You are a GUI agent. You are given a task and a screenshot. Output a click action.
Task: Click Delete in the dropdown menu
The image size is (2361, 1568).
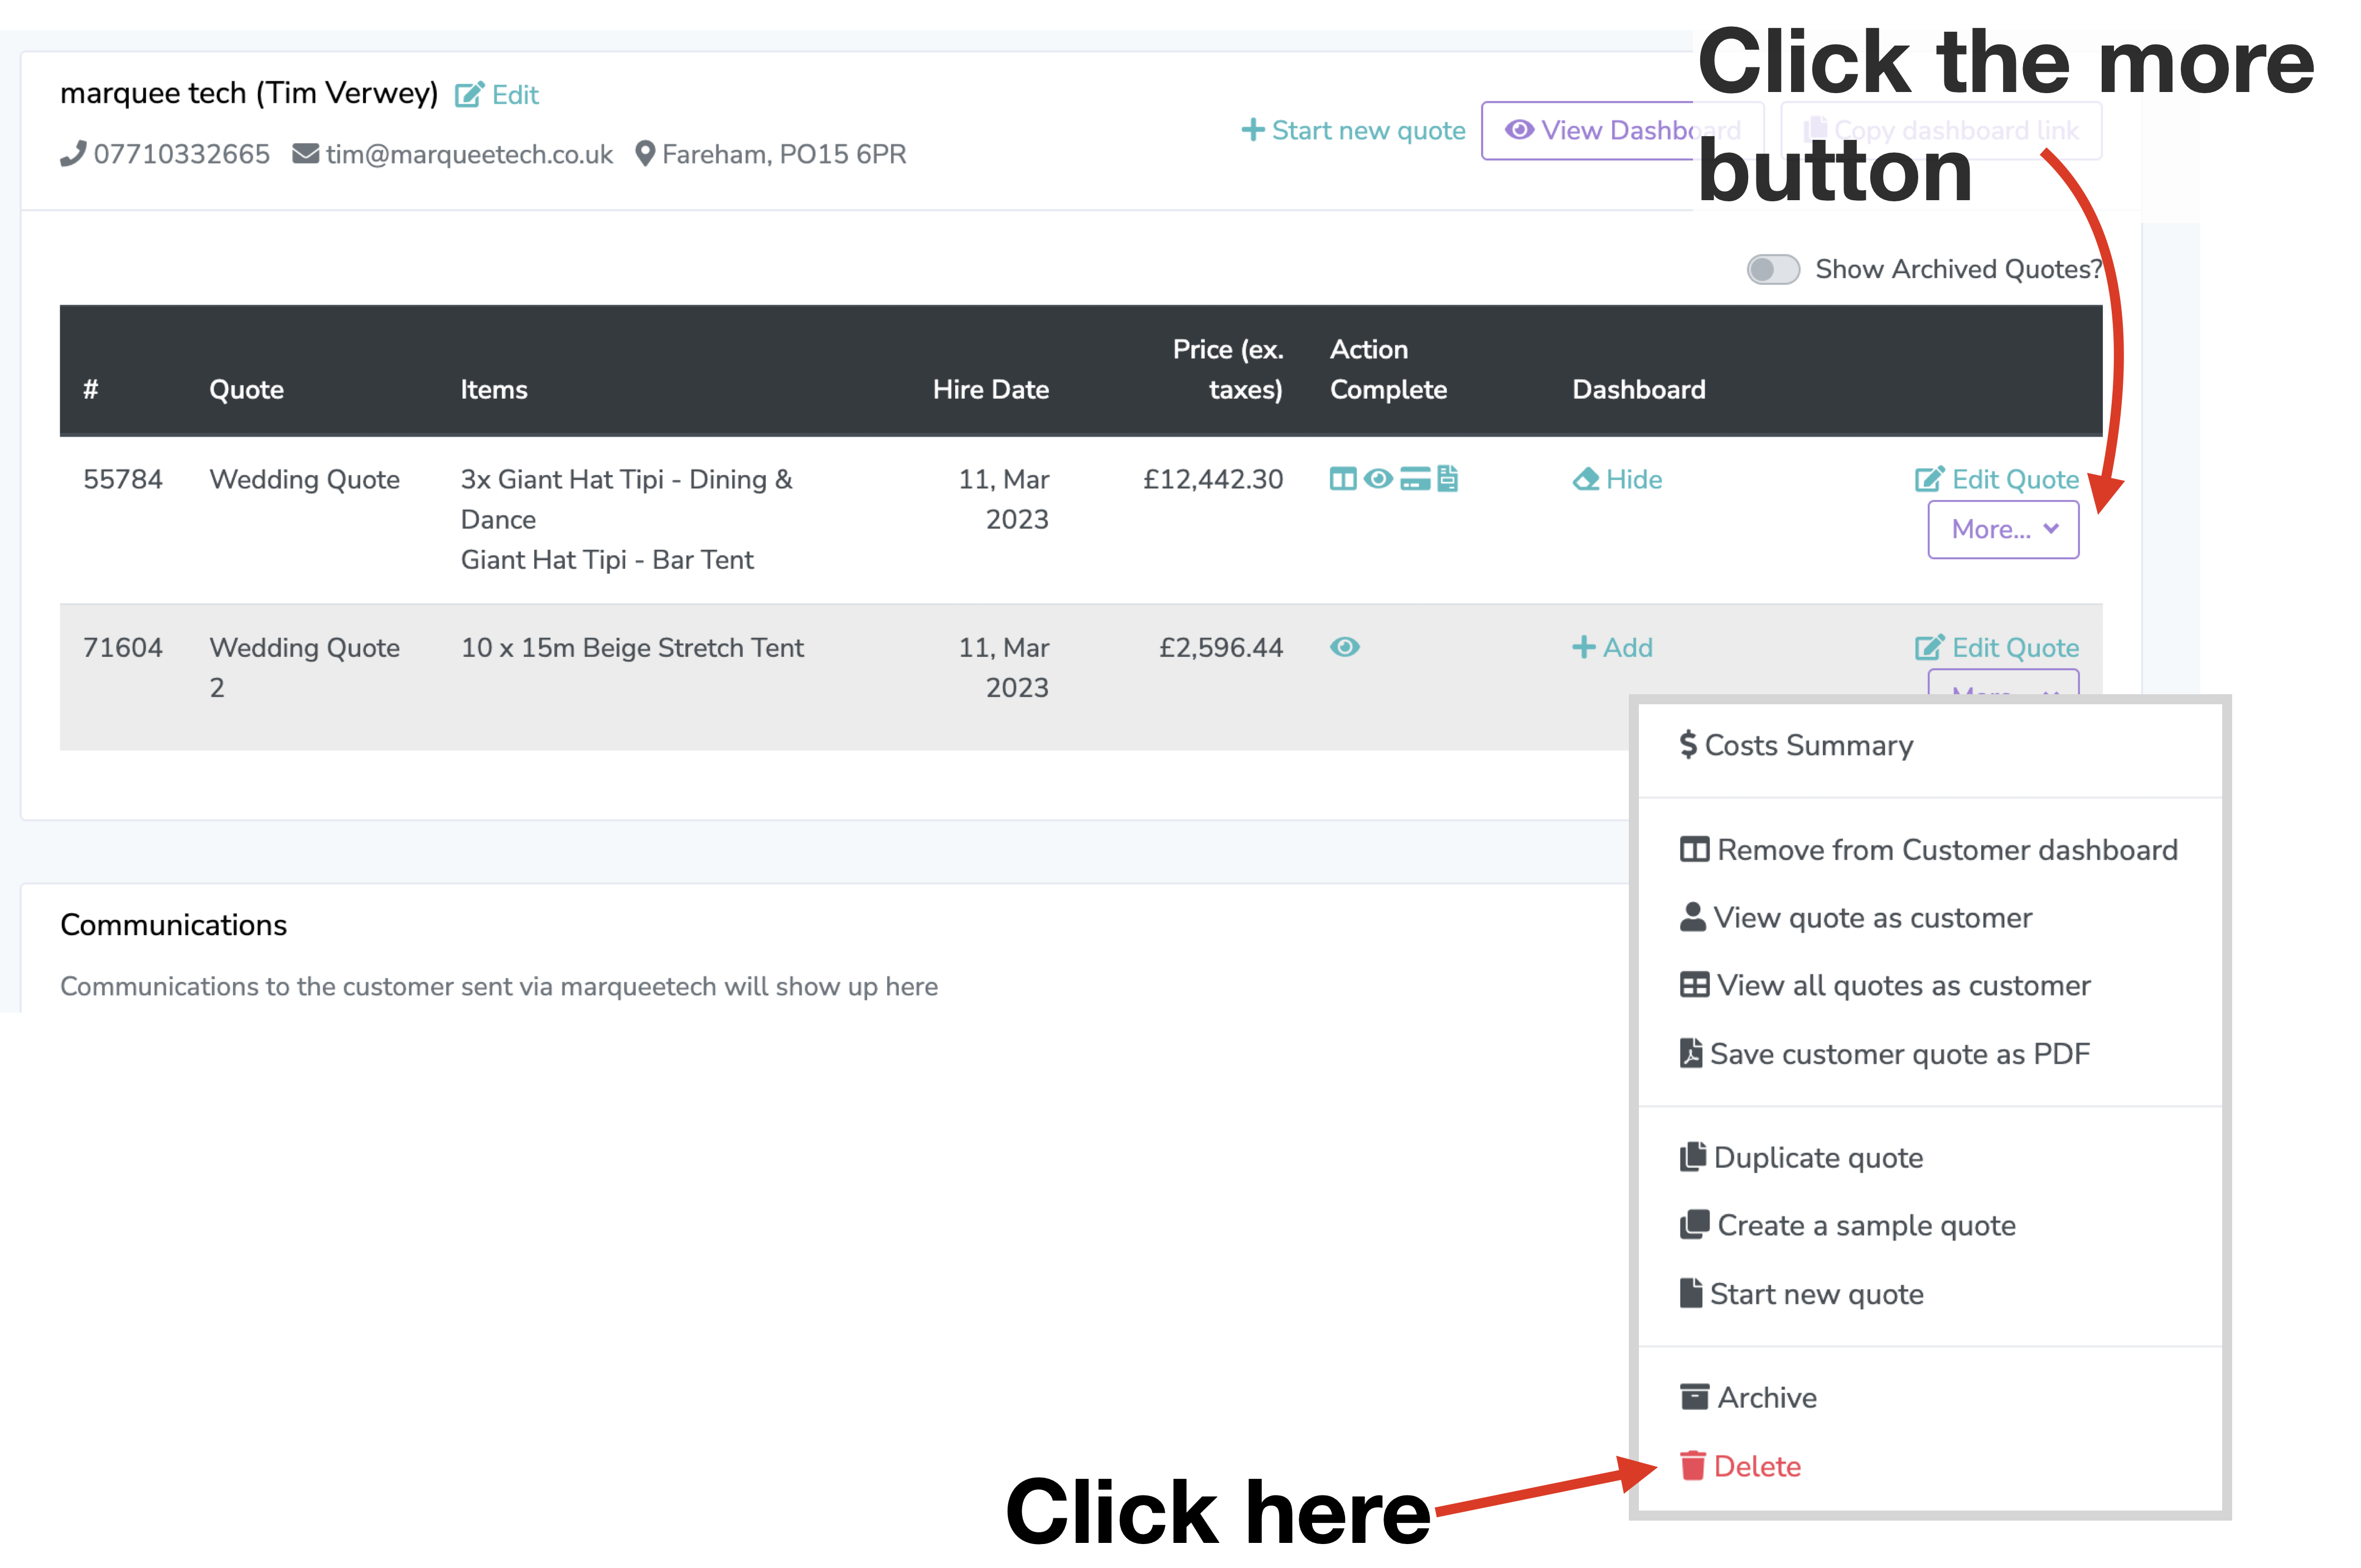[1740, 1466]
